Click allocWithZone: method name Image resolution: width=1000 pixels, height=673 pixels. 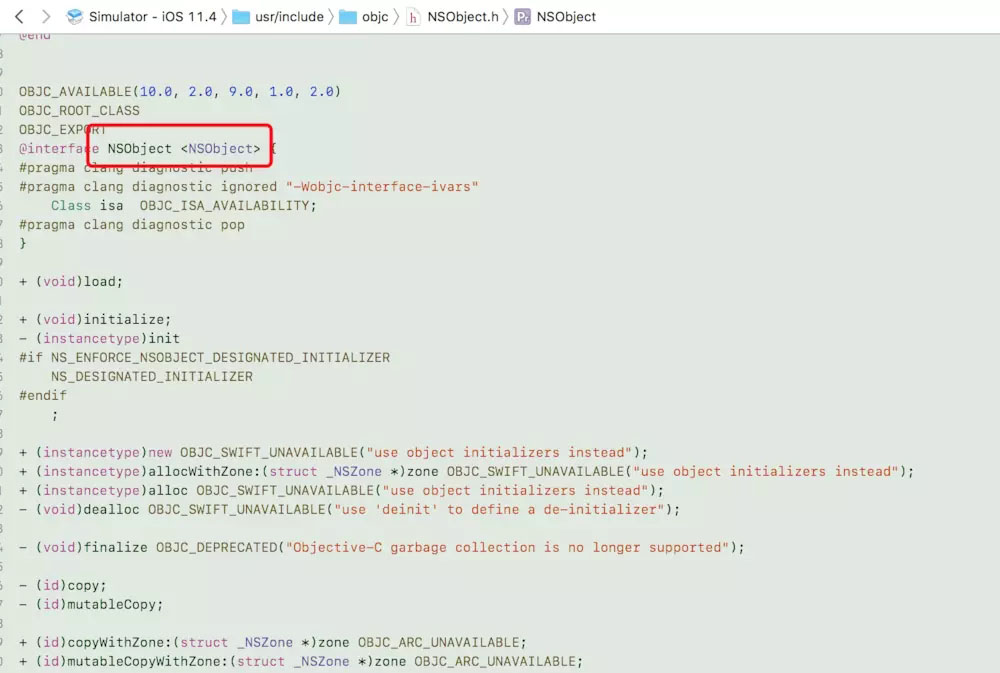204,471
